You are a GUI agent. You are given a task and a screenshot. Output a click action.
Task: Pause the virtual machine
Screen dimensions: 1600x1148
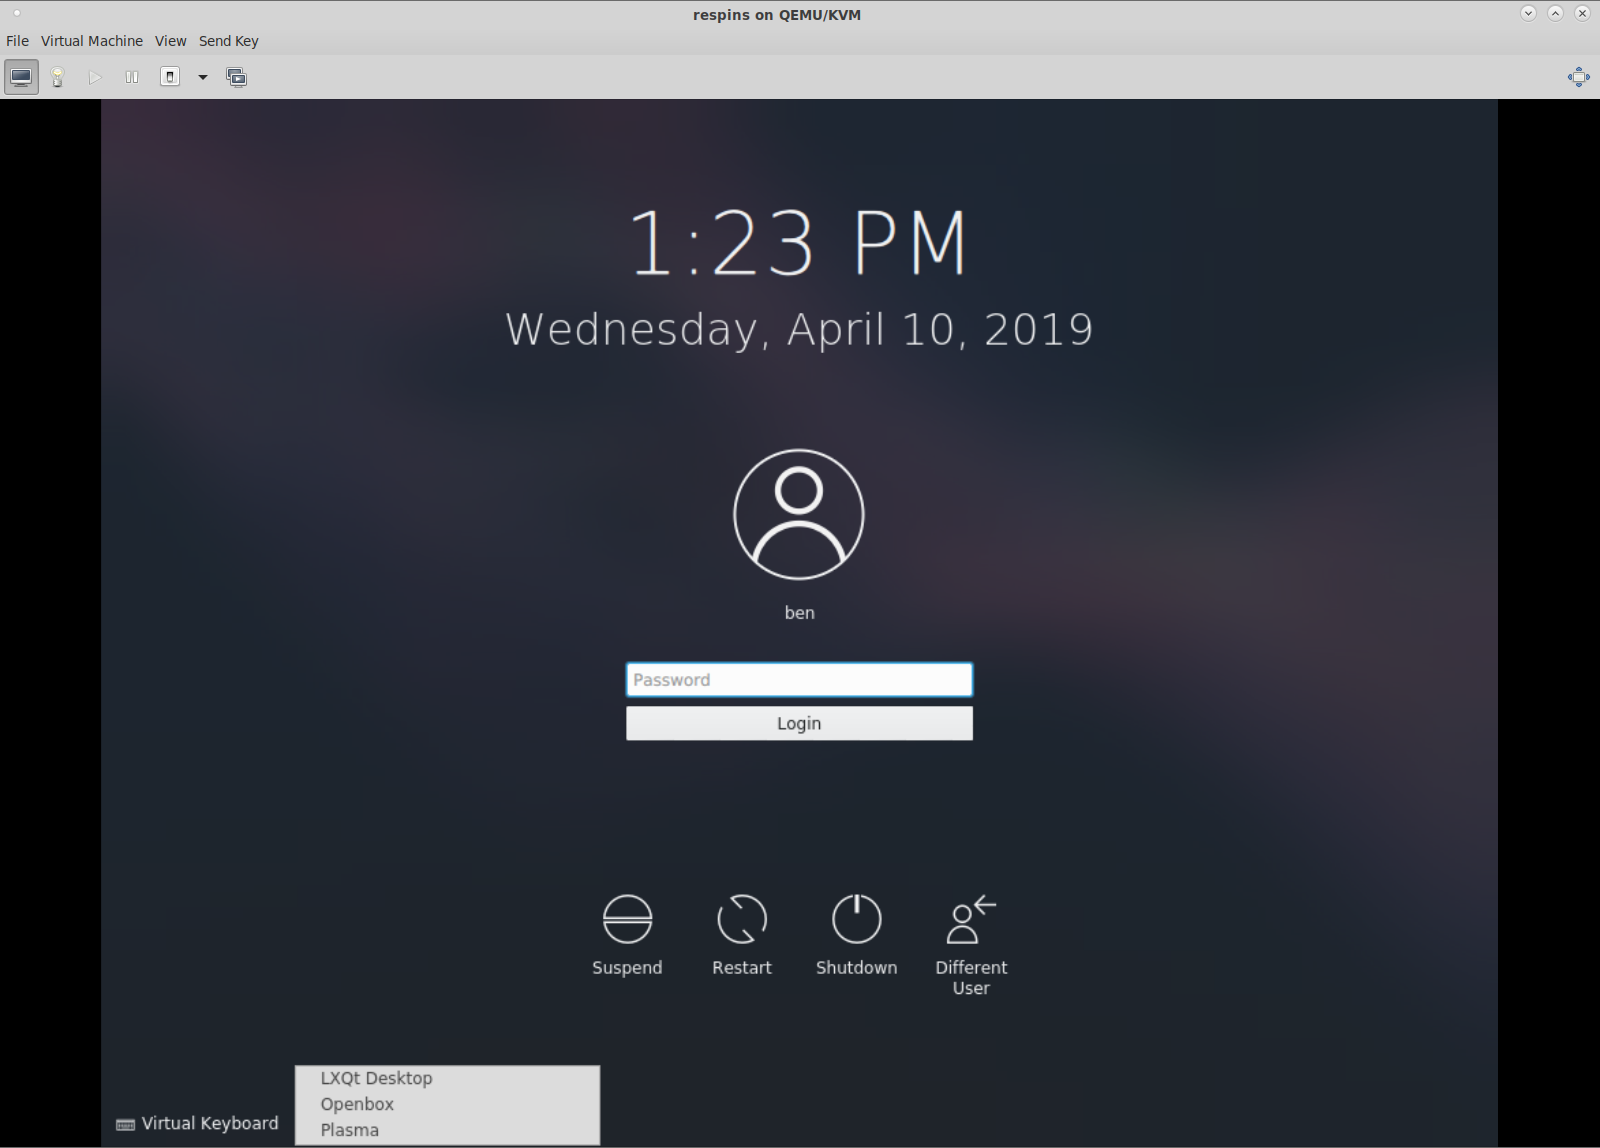(x=132, y=77)
